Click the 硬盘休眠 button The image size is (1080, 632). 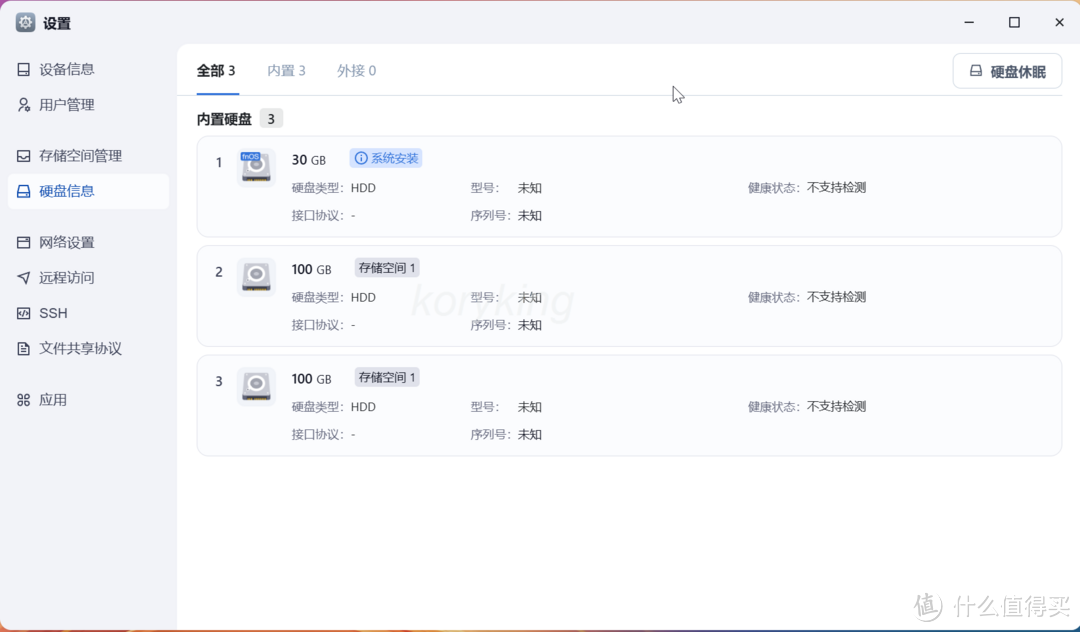click(1007, 70)
